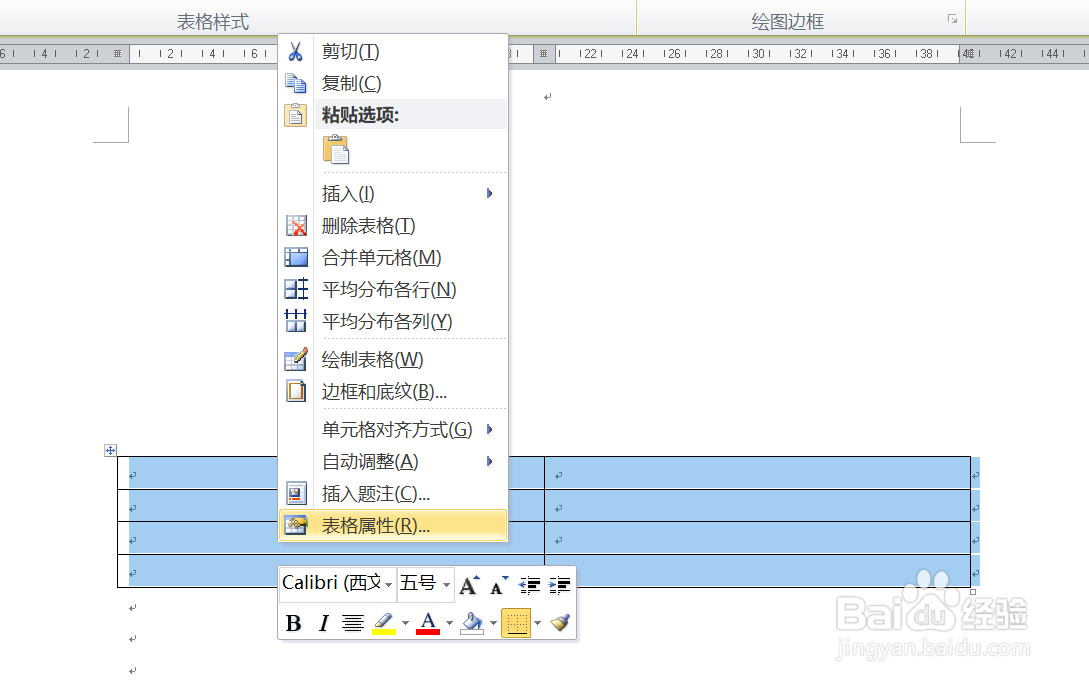The height and width of the screenshot is (685, 1089).
Task: Apply yellow text highlight color
Action: coord(384,623)
